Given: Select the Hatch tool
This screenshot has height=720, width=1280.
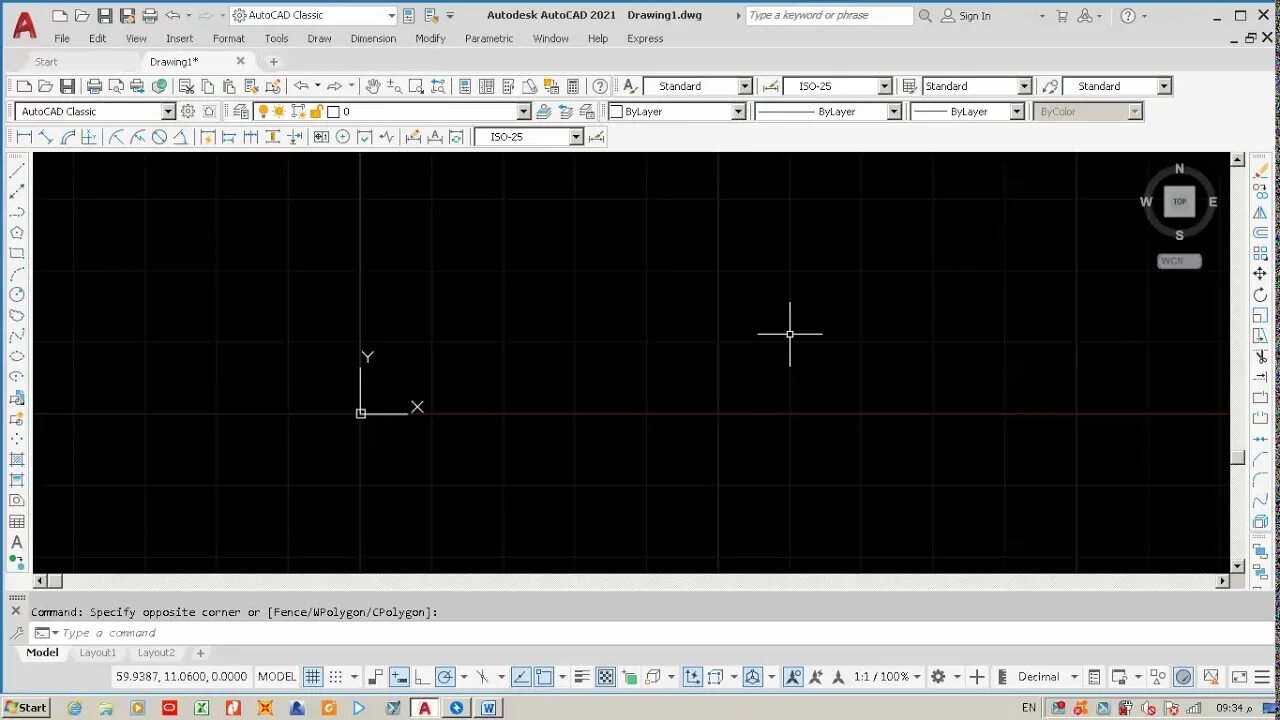Looking at the screenshot, I should pyautogui.click(x=17, y=459).
